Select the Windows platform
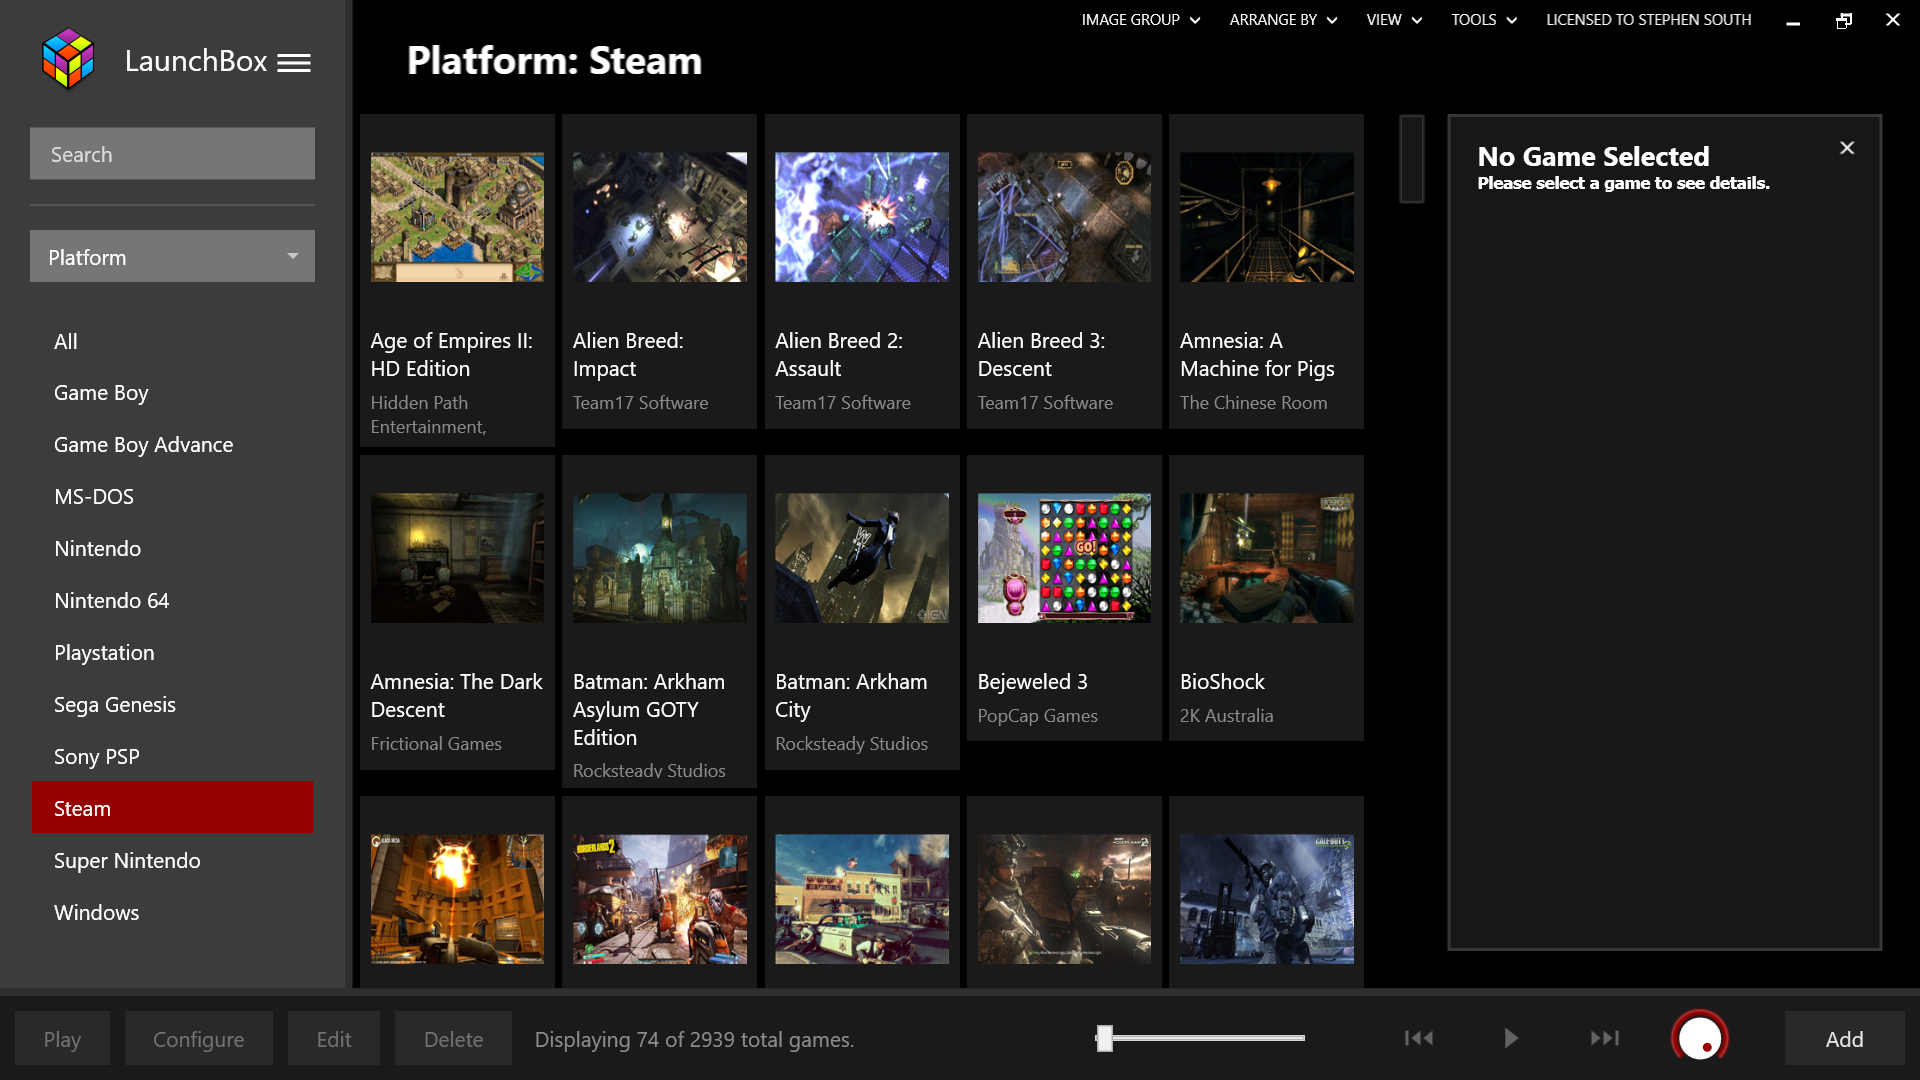Image resolution: width=1920 pixels, height=1080 pixels. pyautogui.click(x=172, y=913)
